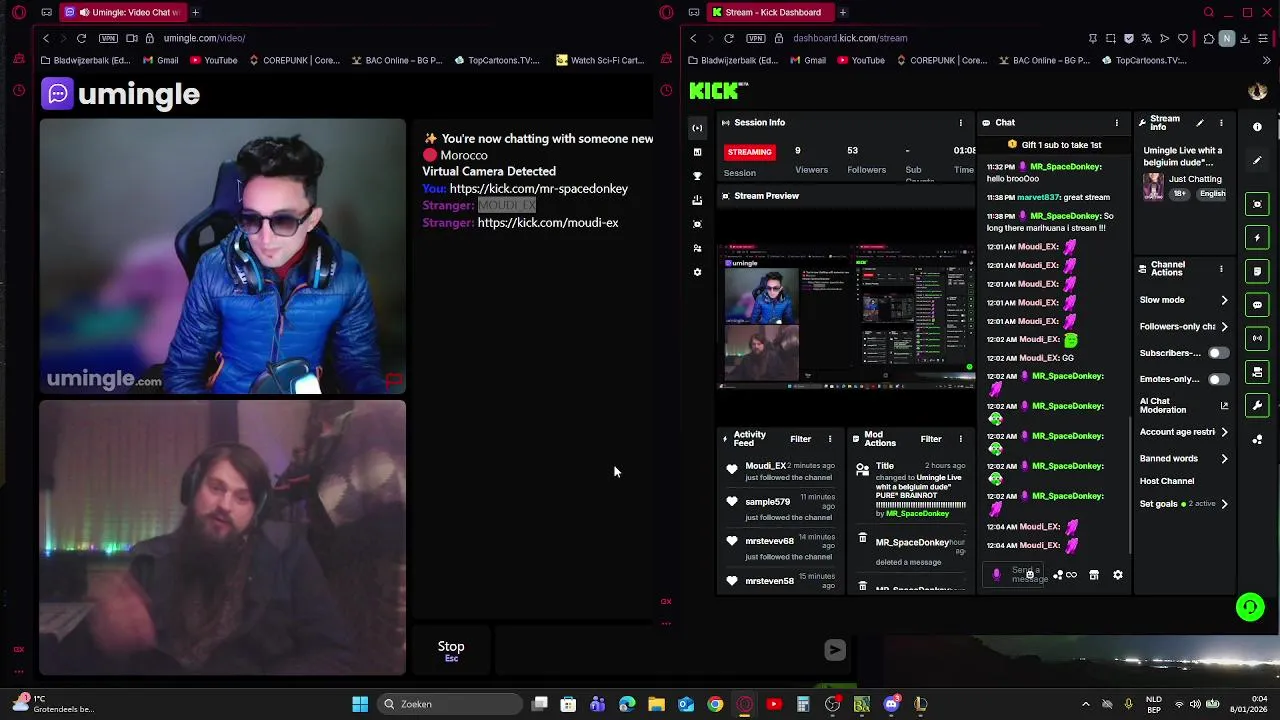The height and width of the screenshot is (720, 1280).
Task: Open Chat panel menu dots
Action: (1118, 123)
